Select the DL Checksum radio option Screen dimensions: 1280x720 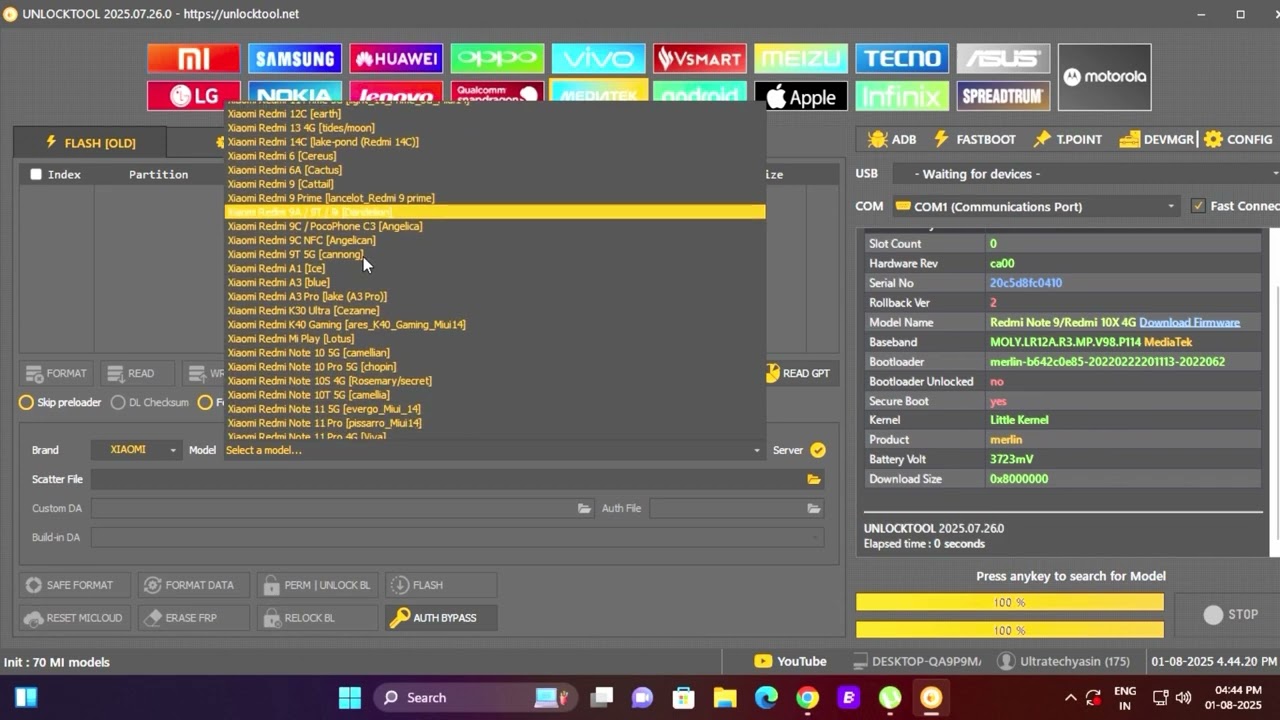click(149, 402)
